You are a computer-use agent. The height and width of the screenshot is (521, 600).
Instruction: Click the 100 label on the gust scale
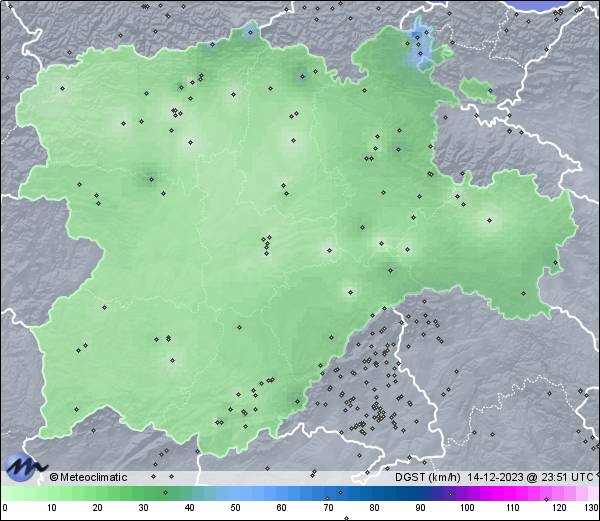(466, 508)
